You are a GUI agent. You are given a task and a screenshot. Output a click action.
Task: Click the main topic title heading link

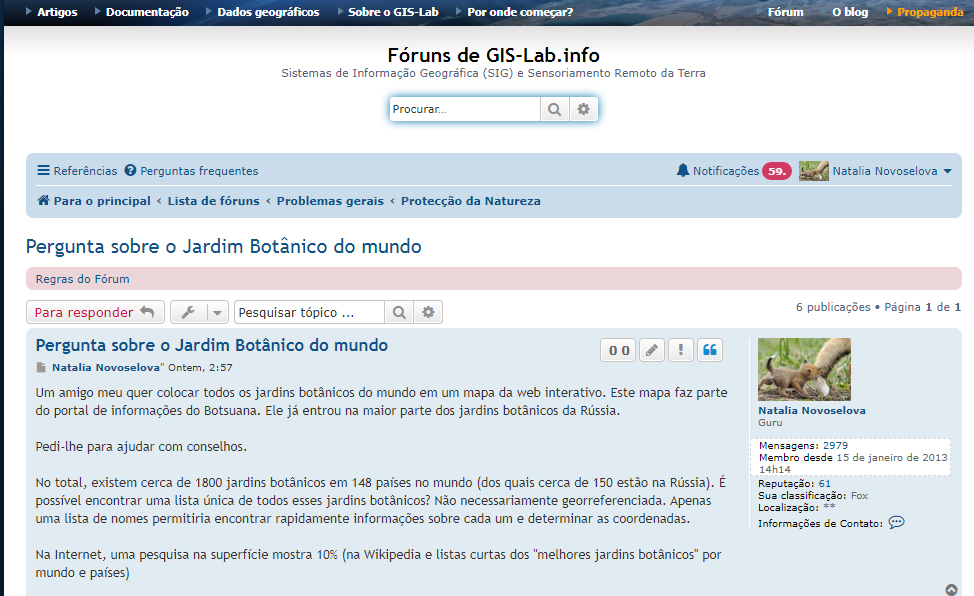point(224,247)
